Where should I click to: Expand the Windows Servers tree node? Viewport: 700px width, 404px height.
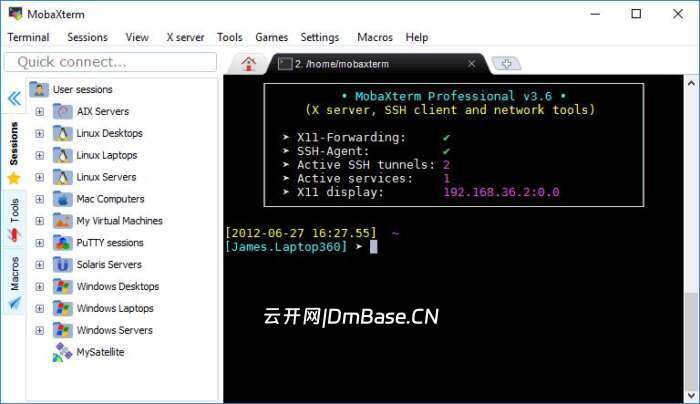(40, 330)
